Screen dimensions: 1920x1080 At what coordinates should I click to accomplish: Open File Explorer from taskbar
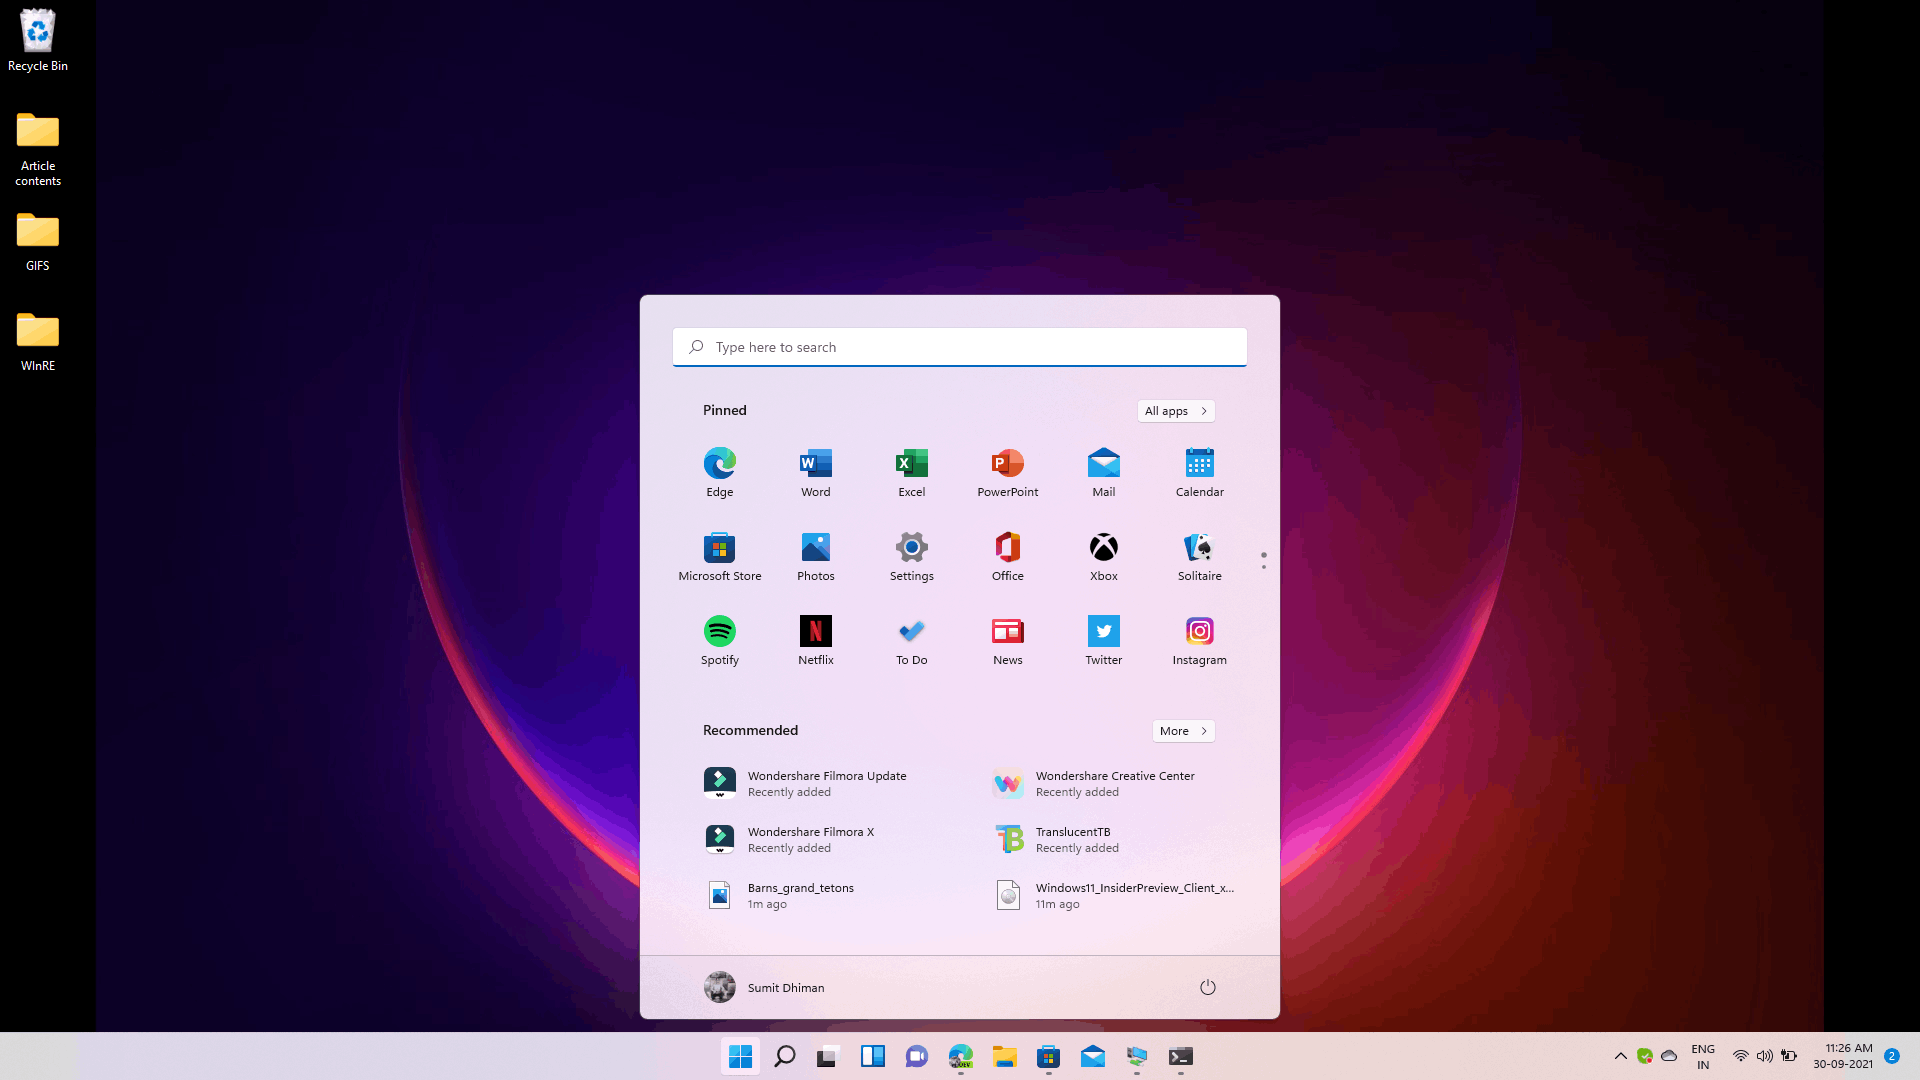[1005, 1055]
